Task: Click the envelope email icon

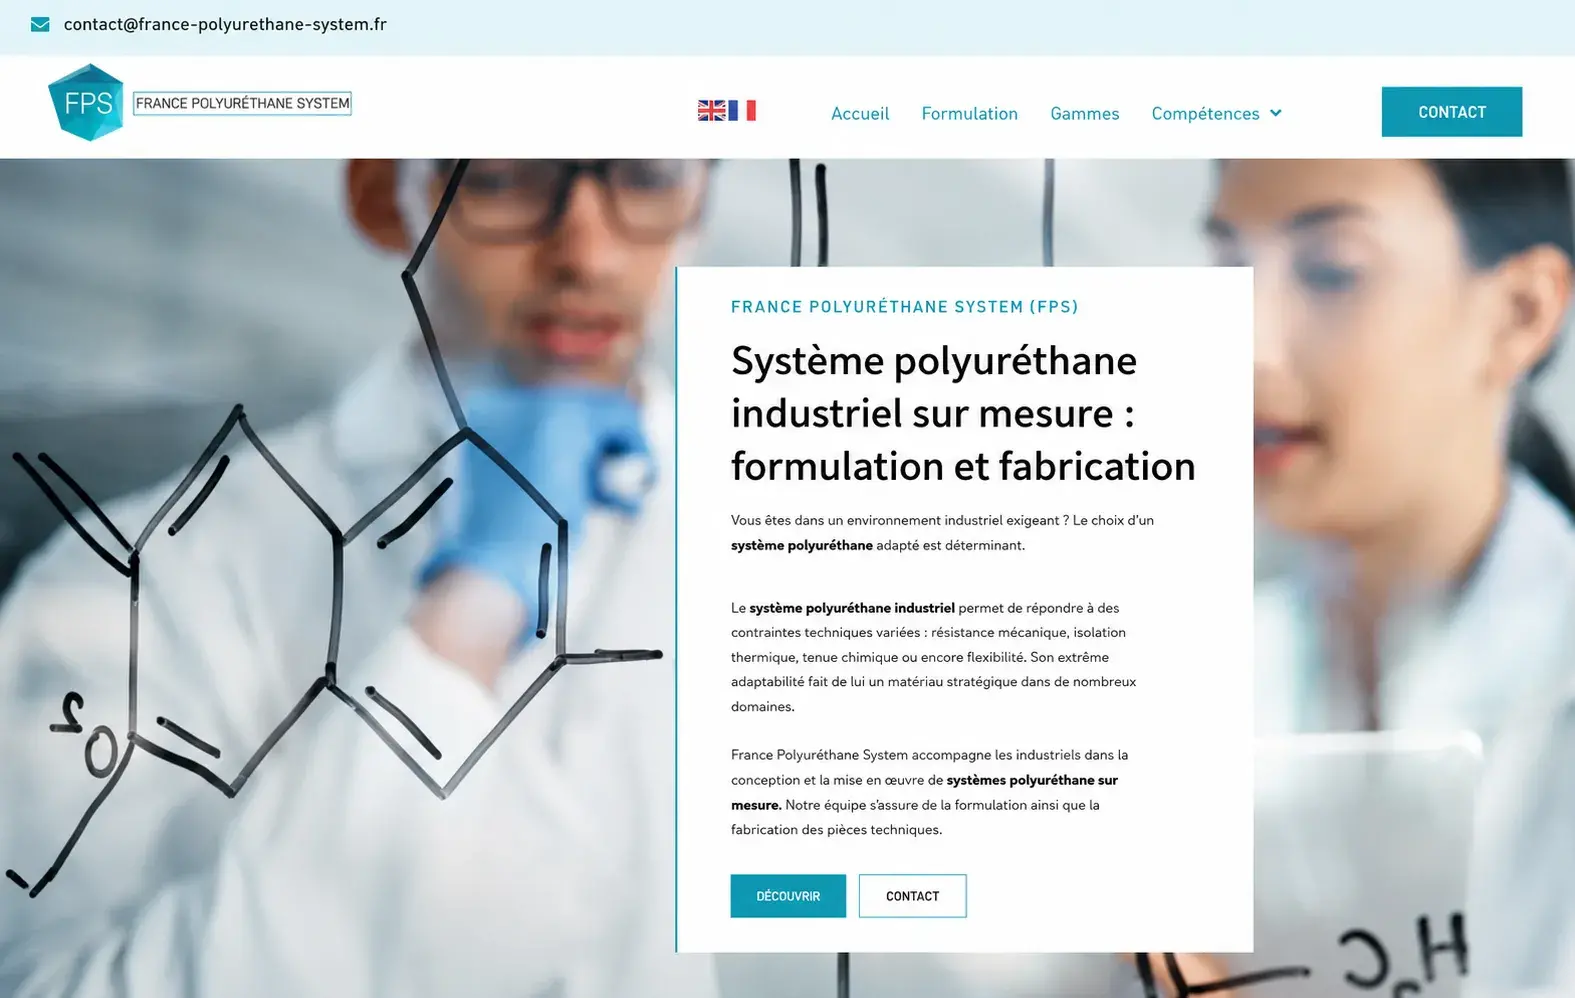Action: [x=40, y=25]
